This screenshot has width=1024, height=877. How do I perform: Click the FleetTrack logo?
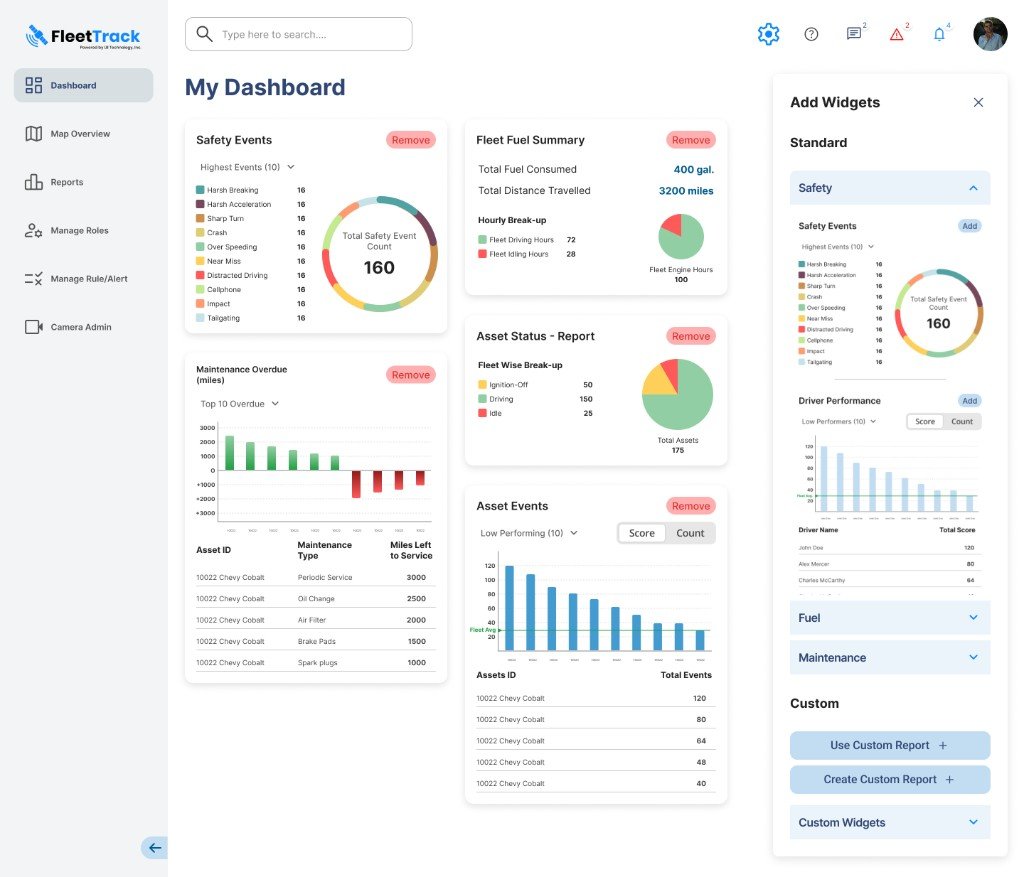point(83,37)
